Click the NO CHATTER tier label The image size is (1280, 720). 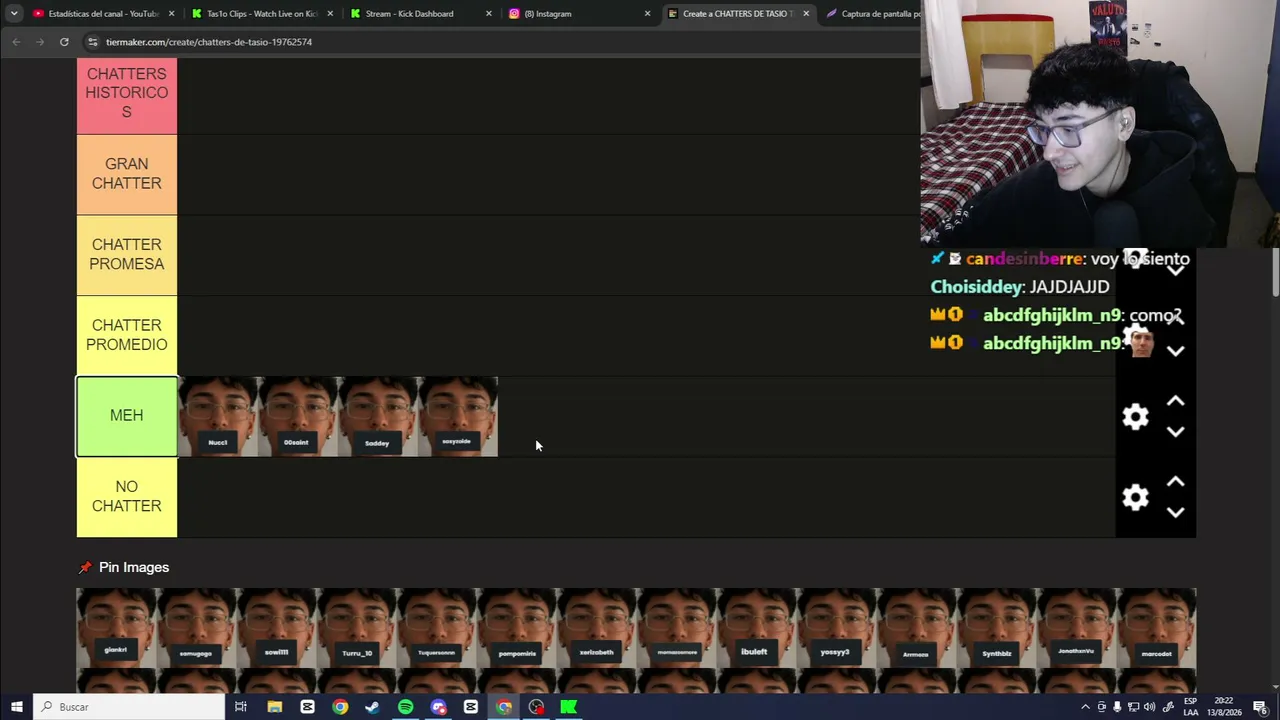(127, 497)
